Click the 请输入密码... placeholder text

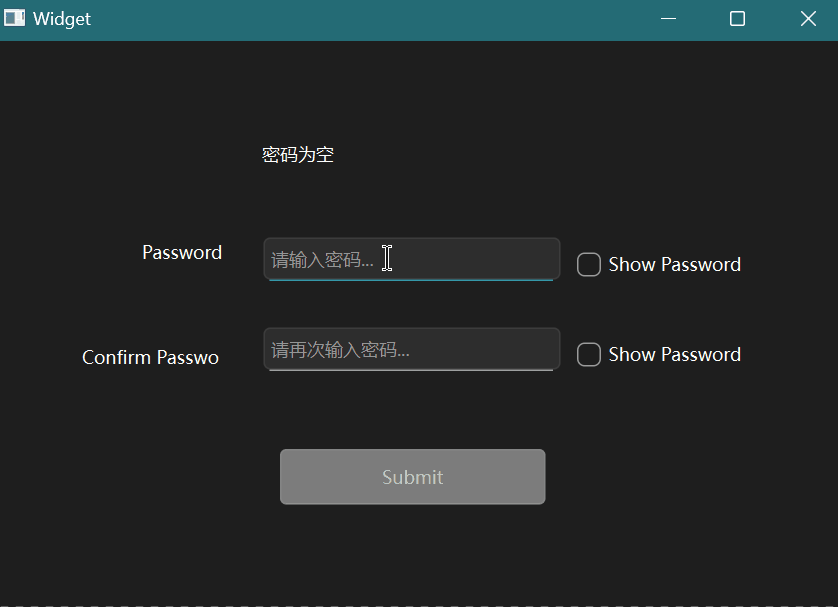point(322,260)
